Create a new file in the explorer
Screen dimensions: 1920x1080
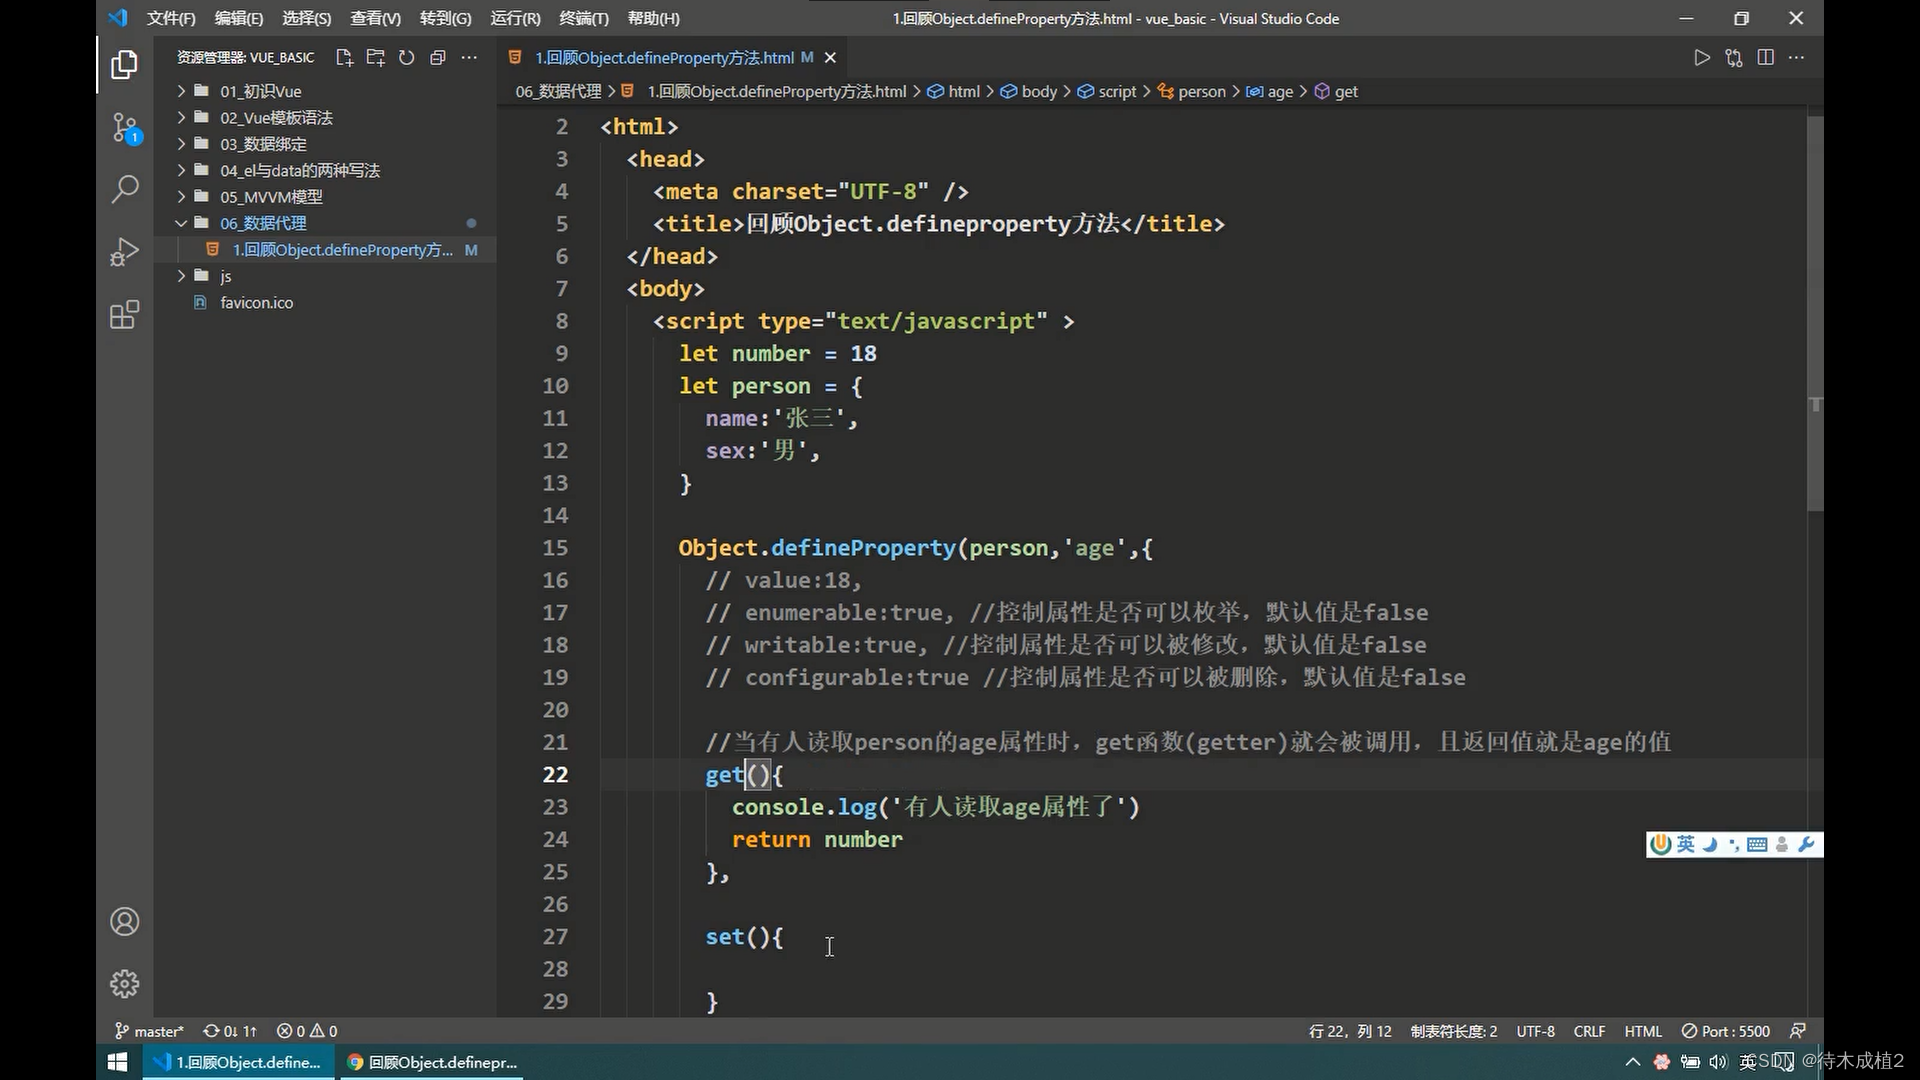344,58
